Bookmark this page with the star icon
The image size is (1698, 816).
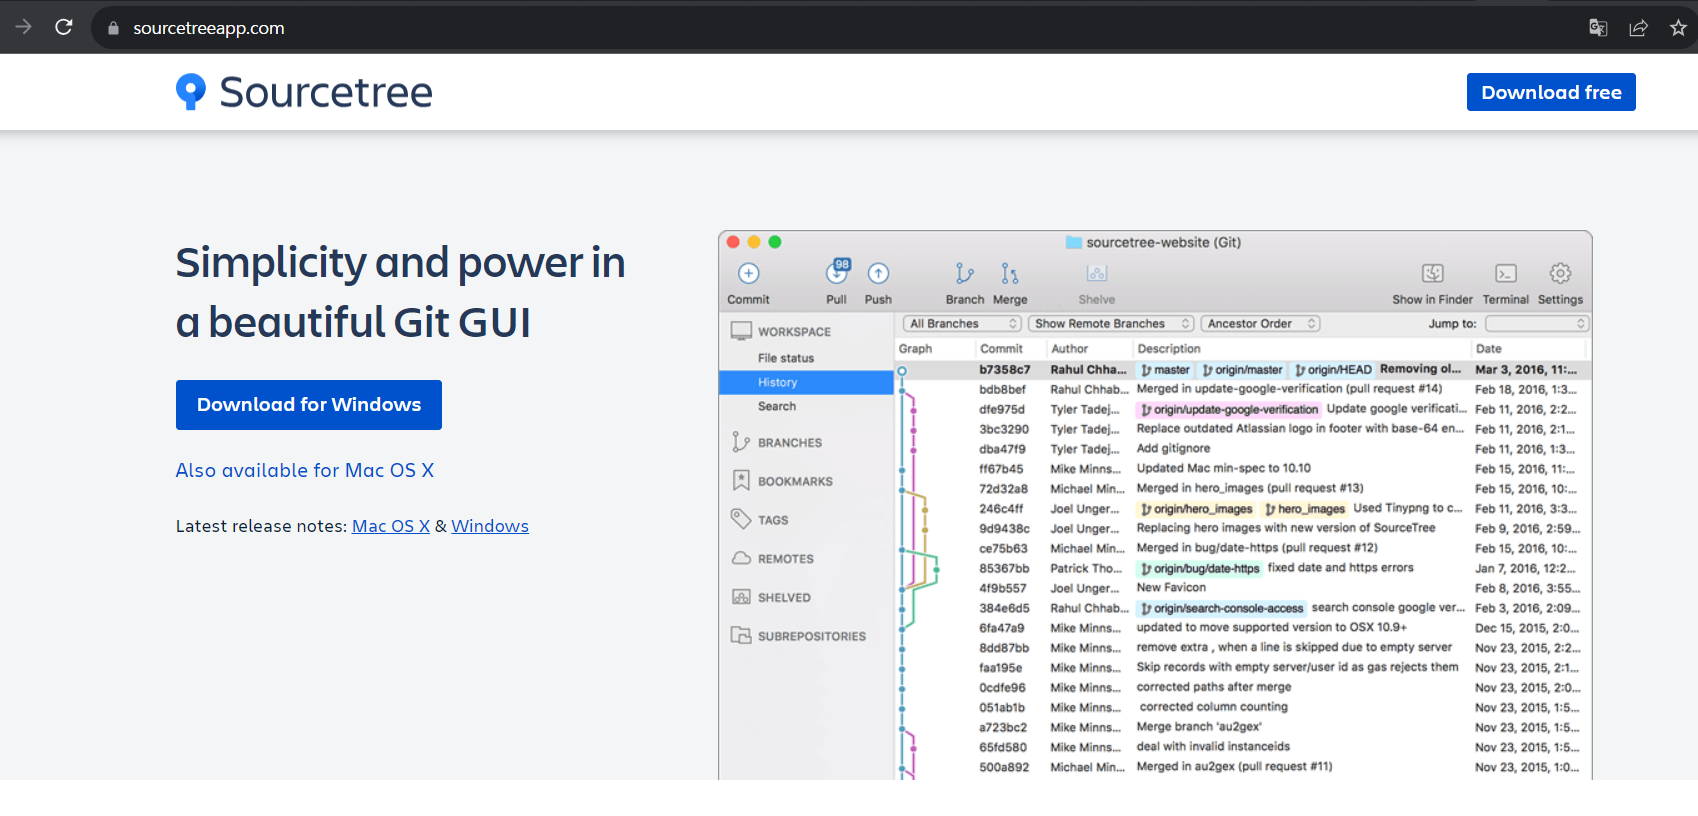click(x=1678, y=28)
